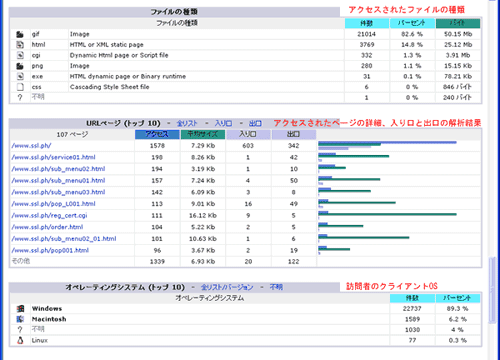
Task: Click the gif file type icon
Action: point(20,34)
